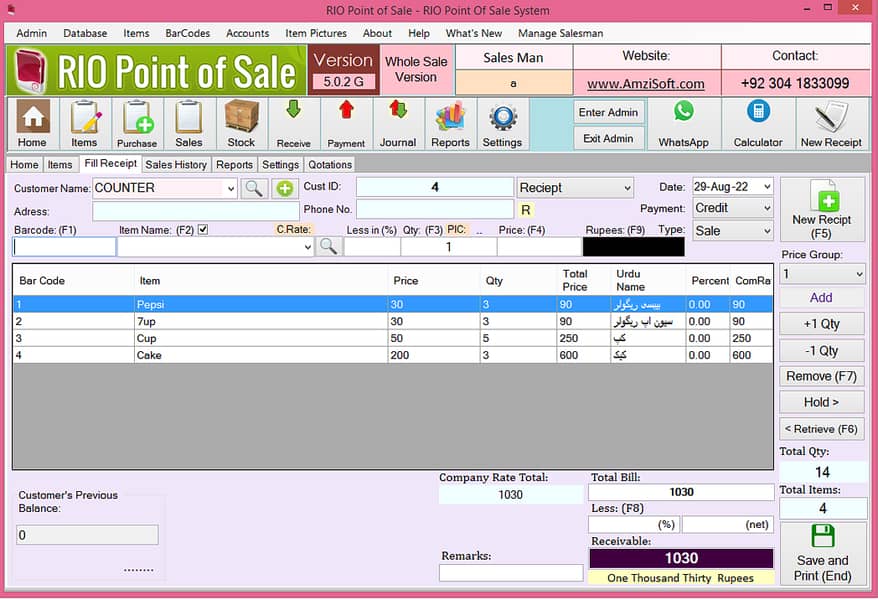Launch WhatsApp from the toolbar

tap(684, 124)
